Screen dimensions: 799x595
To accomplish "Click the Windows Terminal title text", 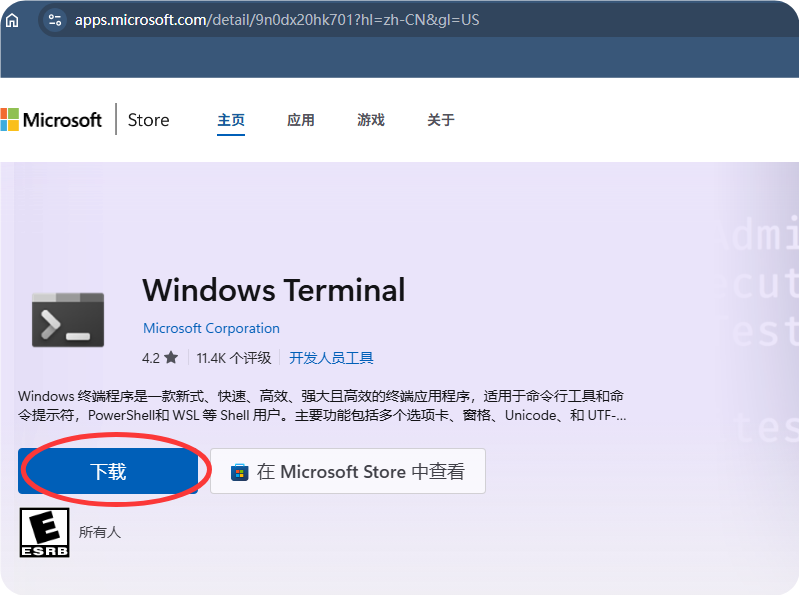I will pyautogui.click(x=274, y=290).
